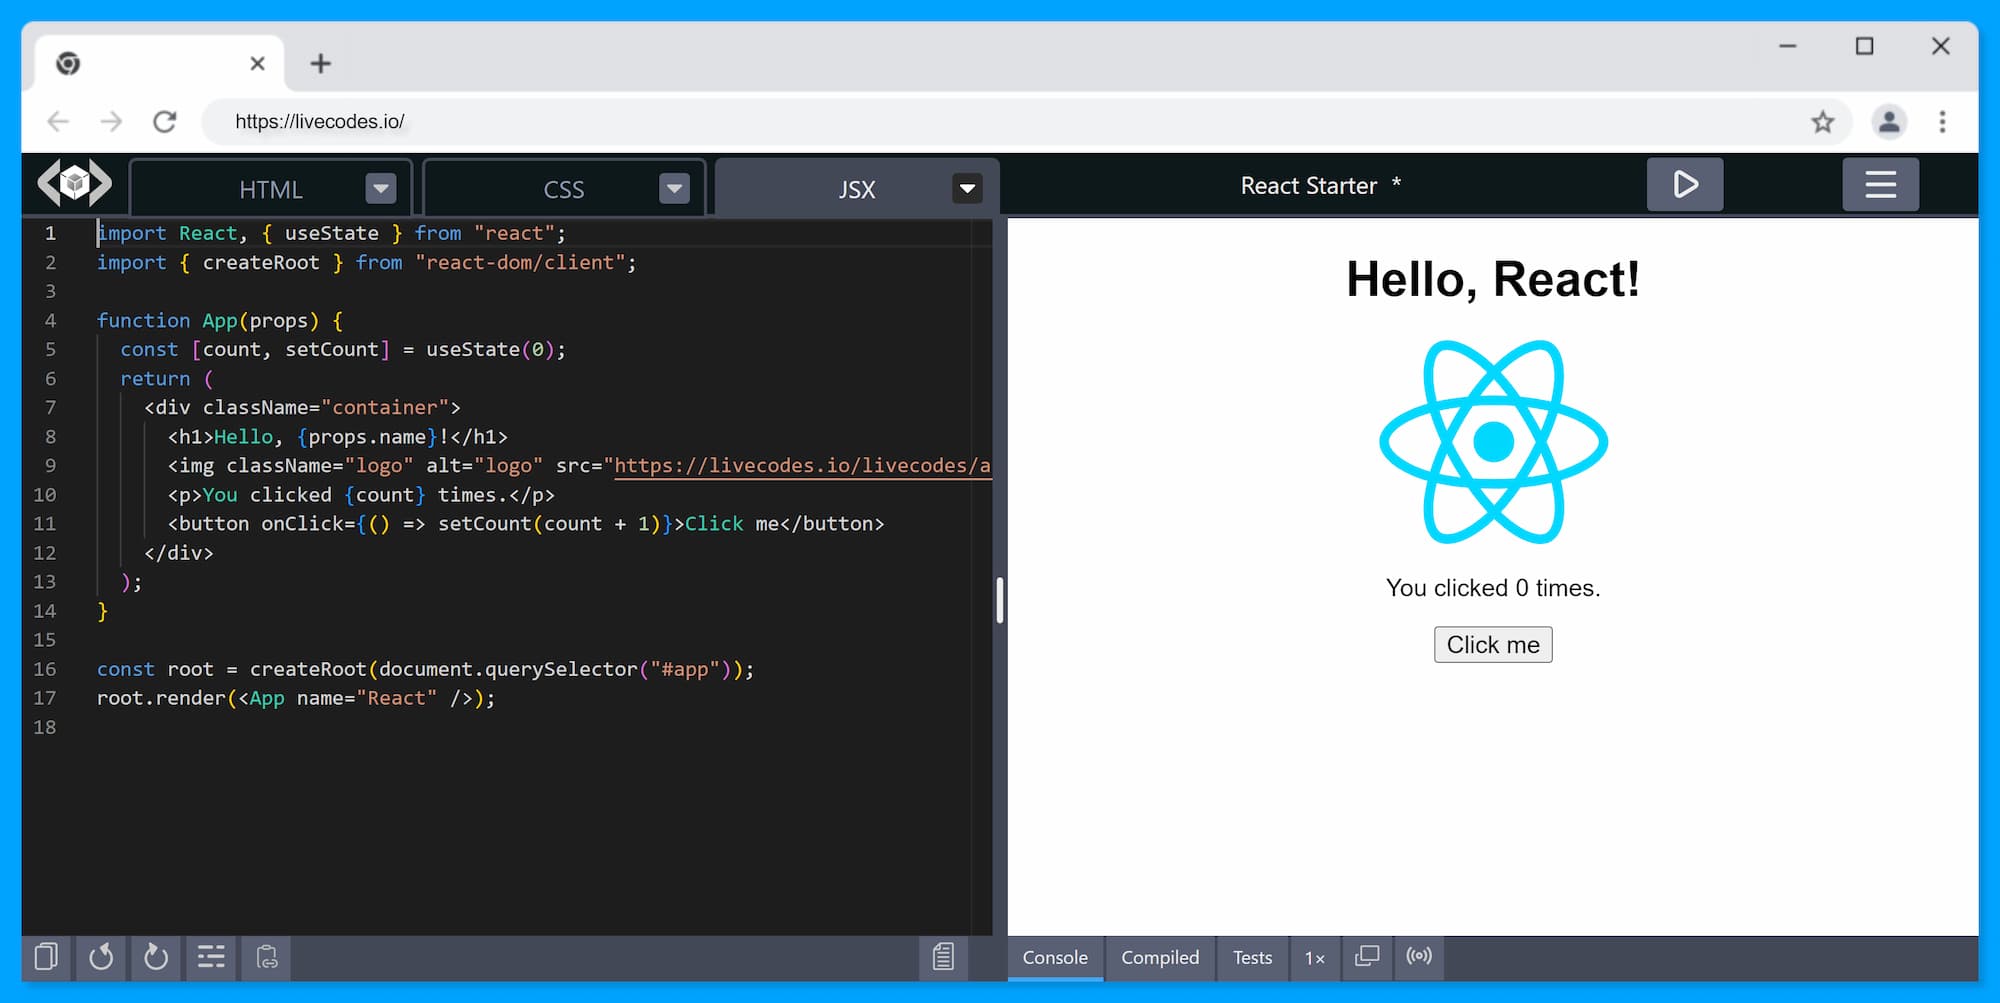Place cursor on 'useState(0)' in line 5
The height and width of the screenshot is (1003, 2000).
[x=490, y=350]
